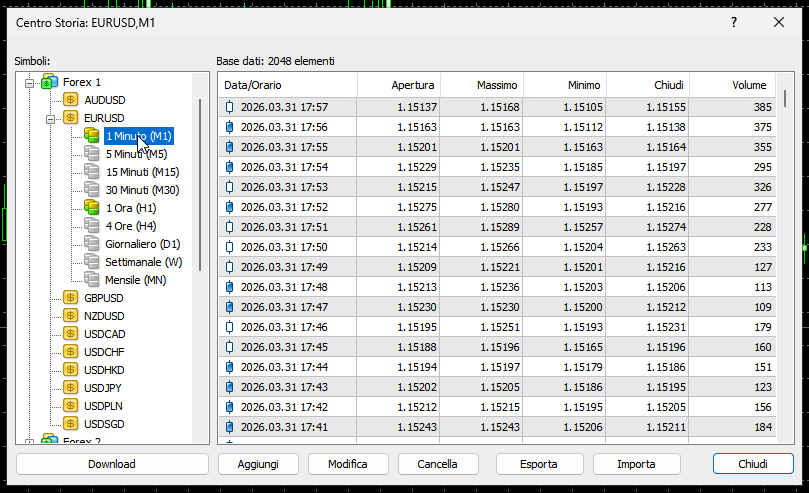Screen dimensions: 809x493
Task: Select the Mensile (MN) timeframe
Action: [136, 280]
